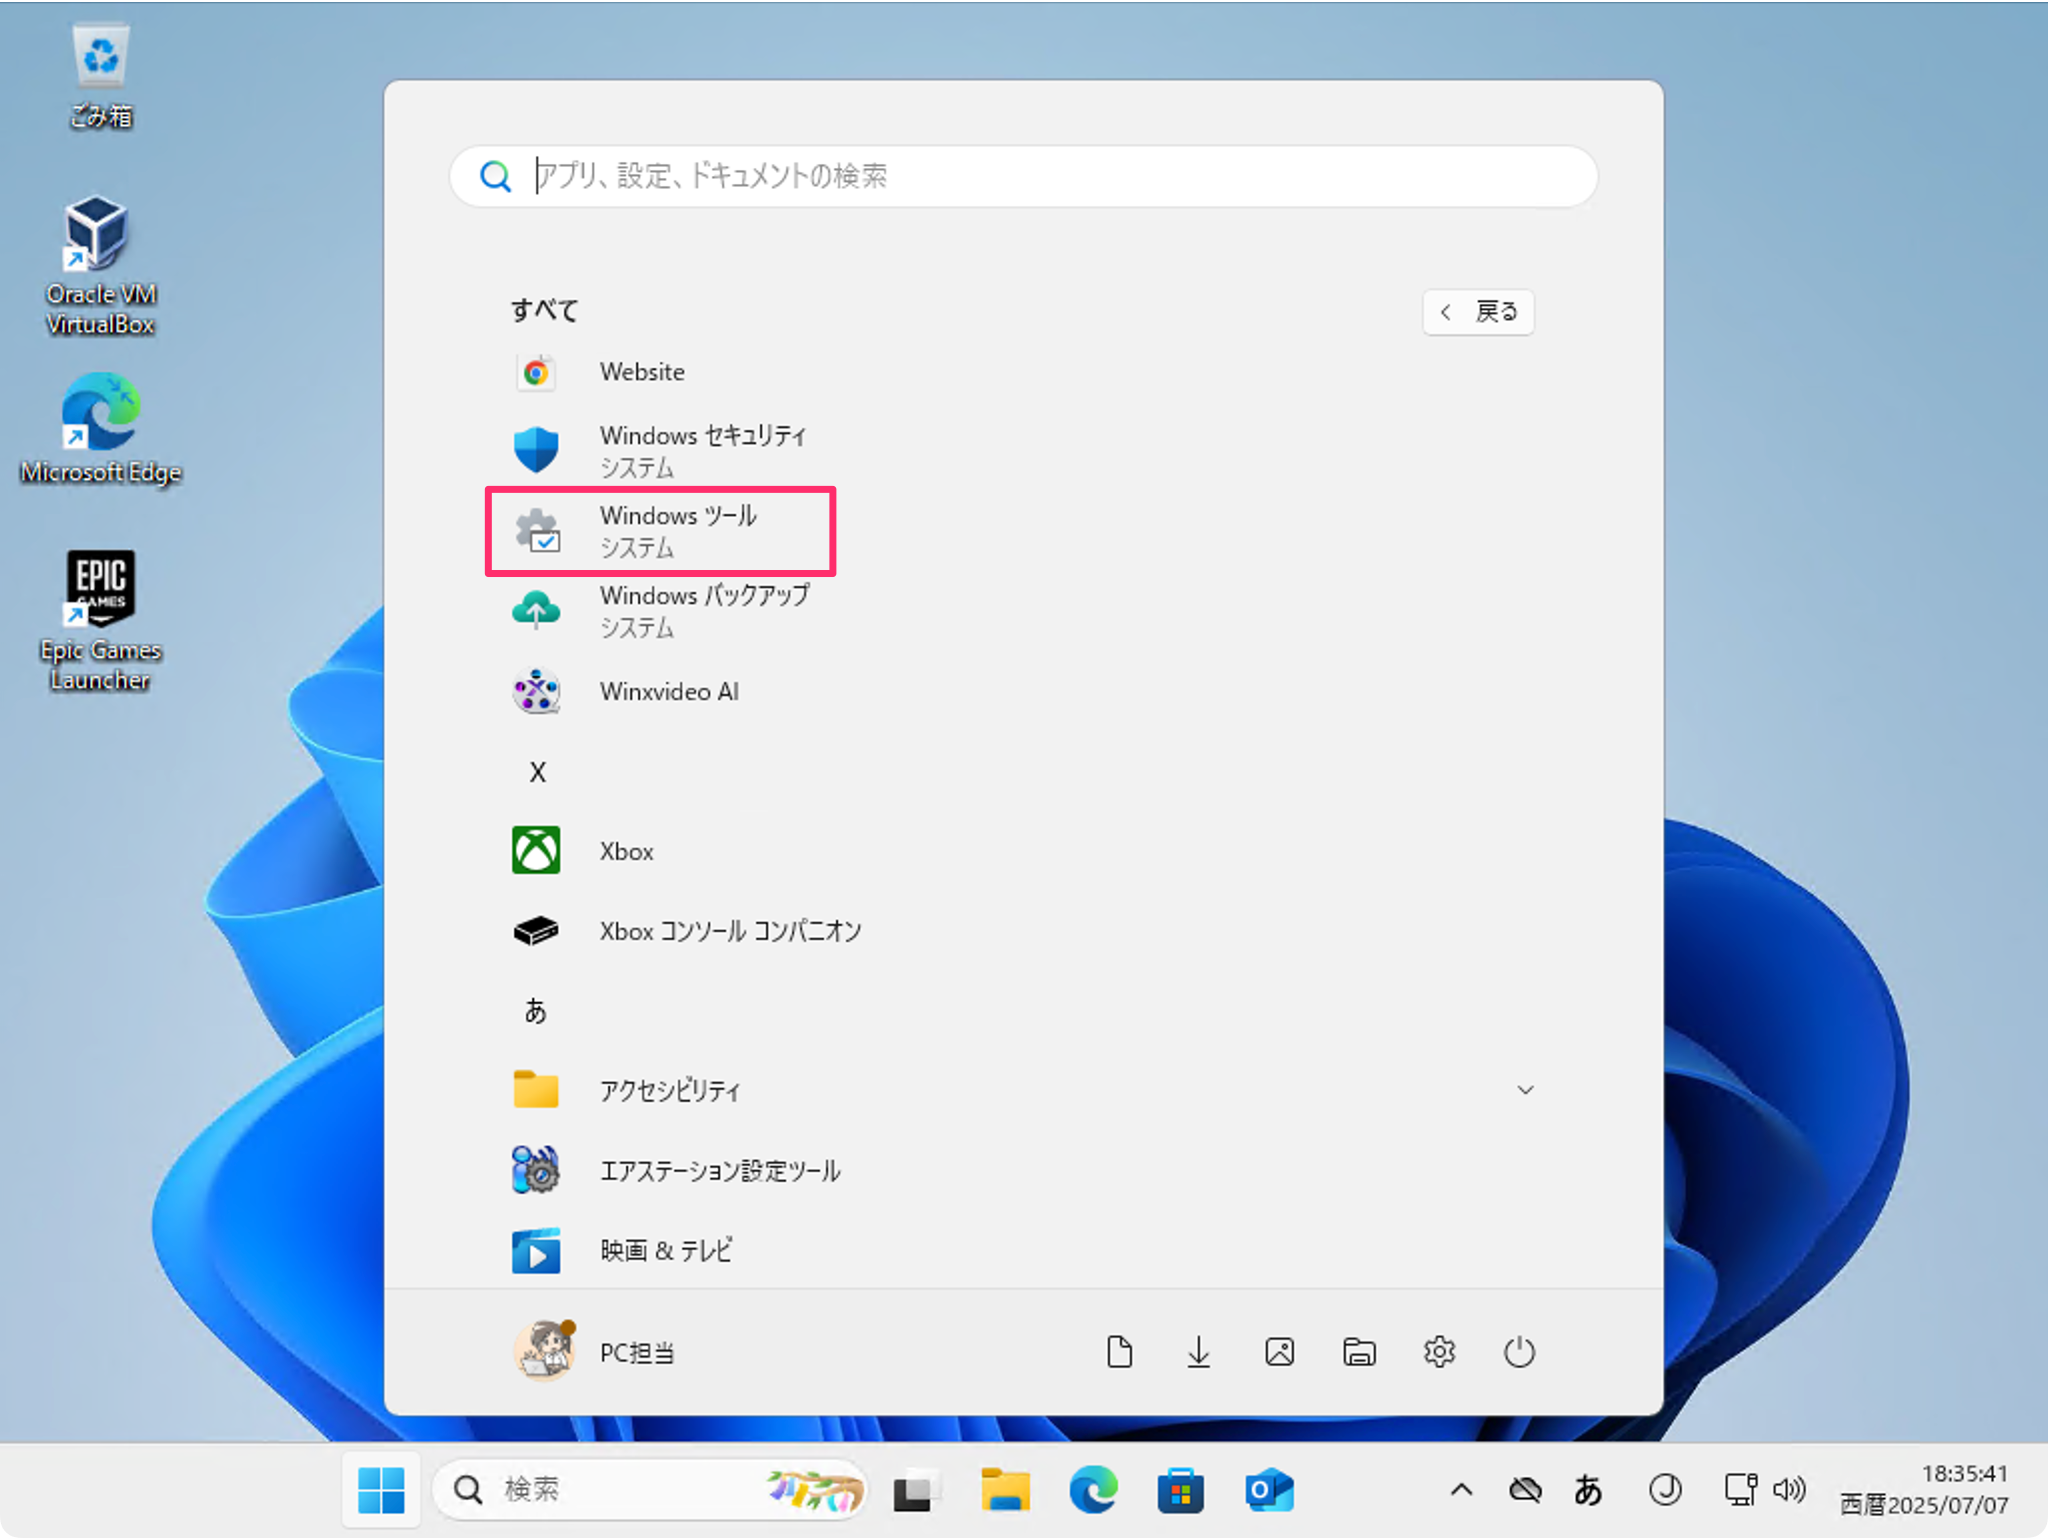The height and width of the screenshot is (1538, 2048).
Task: Go back using the 戻る button
Action: (x=1478, y=311)
